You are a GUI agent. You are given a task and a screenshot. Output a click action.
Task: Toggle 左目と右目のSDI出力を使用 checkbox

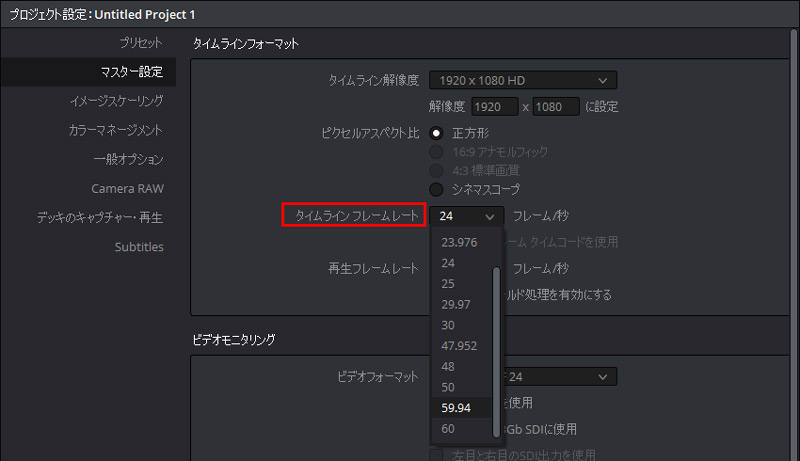(x=436, y=455)
